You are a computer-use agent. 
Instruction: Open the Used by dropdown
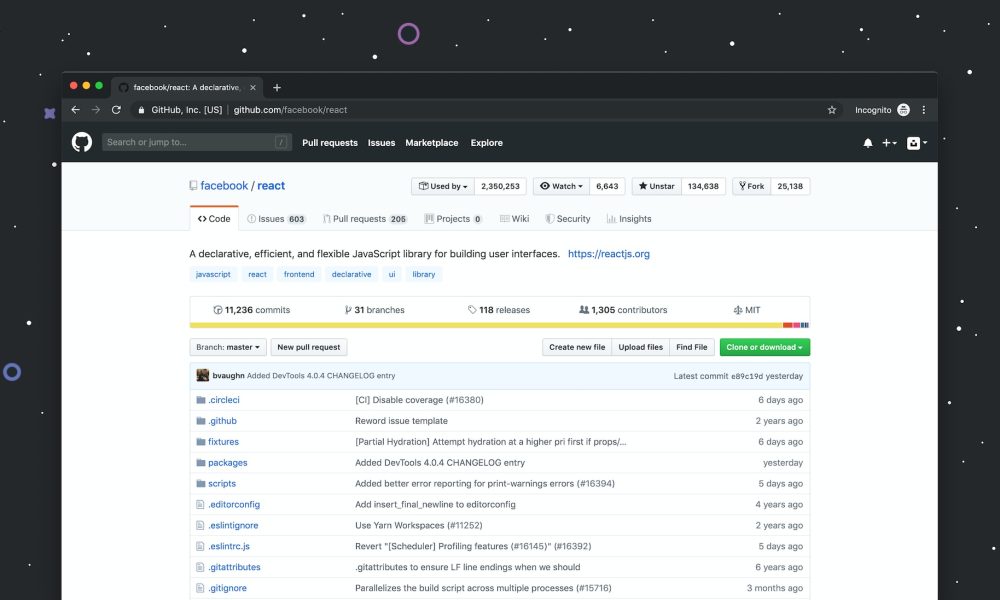pyautogui.click(x=443, y=186)
